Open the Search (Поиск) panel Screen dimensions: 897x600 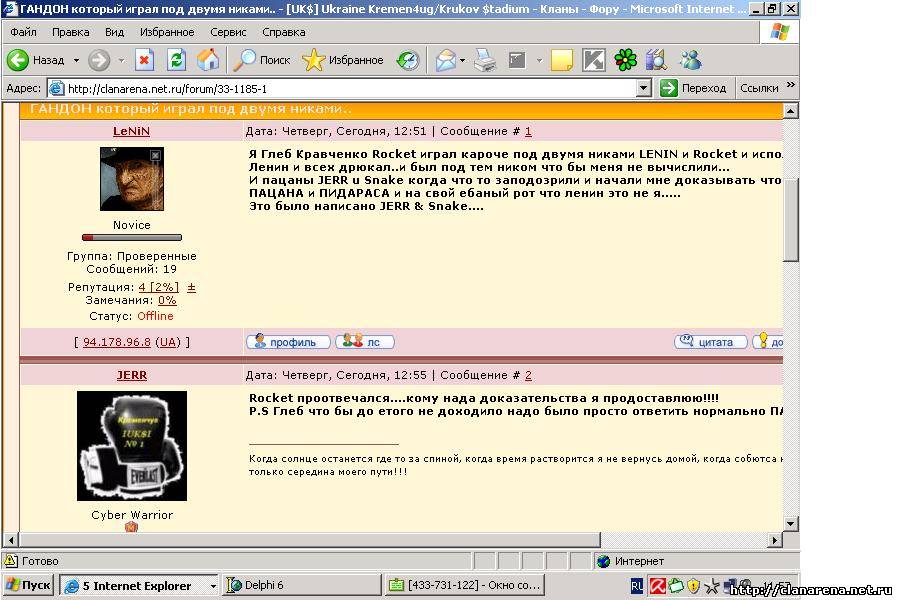261,60
